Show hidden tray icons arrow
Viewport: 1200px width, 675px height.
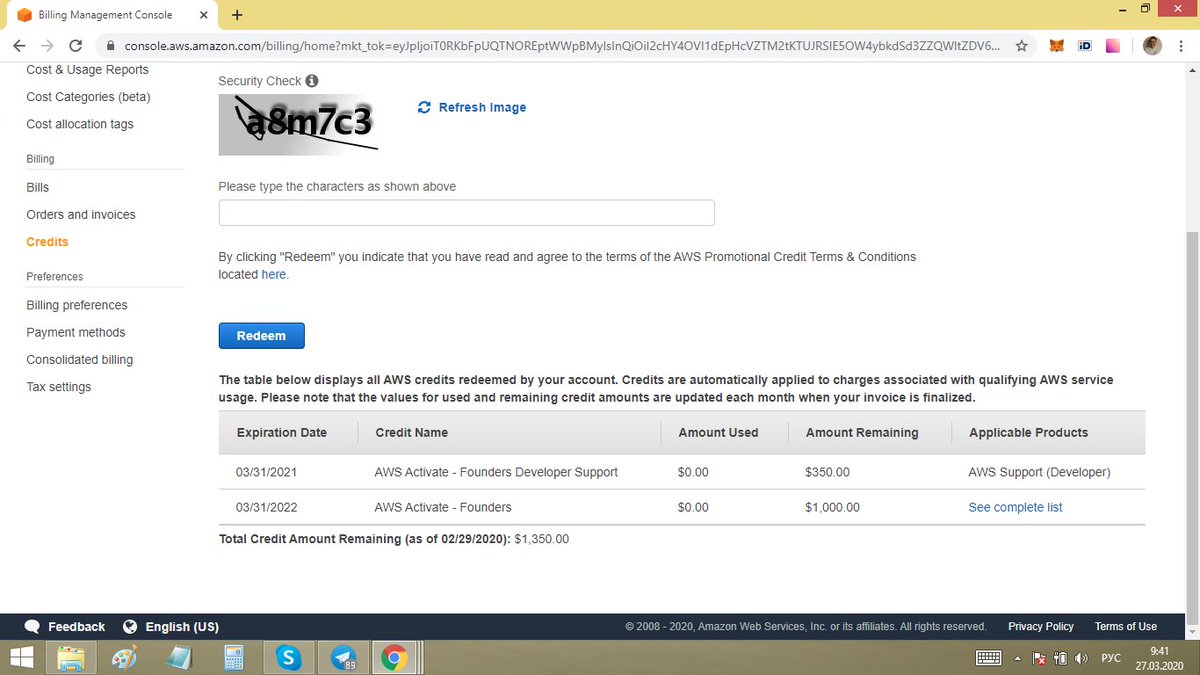tap(1017, 659)
